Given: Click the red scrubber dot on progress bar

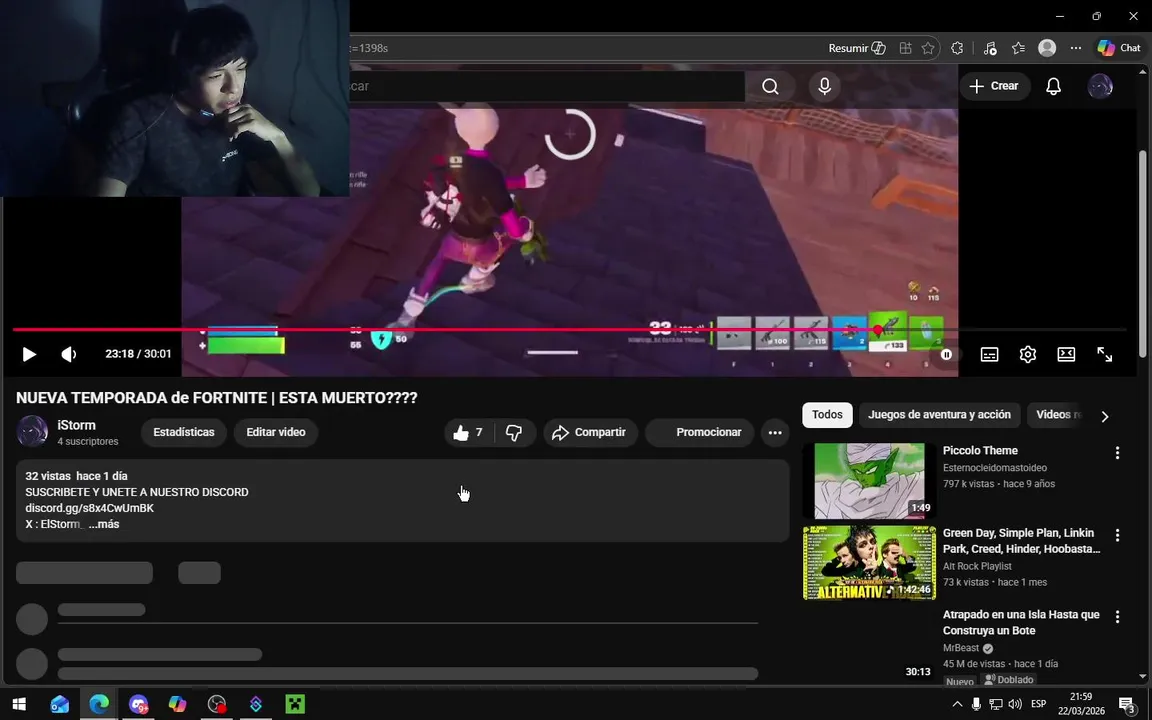Looking at the screenshot, I should pos(878,330).
